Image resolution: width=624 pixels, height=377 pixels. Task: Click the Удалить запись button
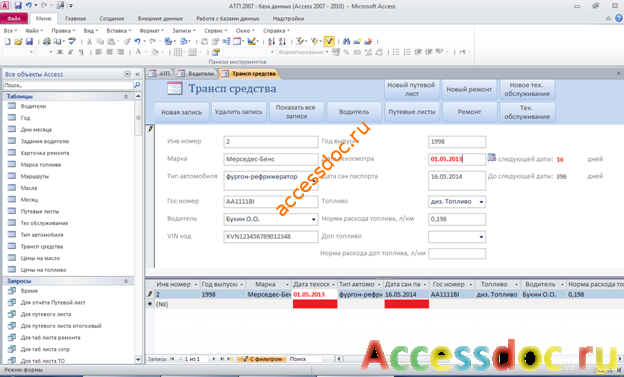click(x=238, y=112)
